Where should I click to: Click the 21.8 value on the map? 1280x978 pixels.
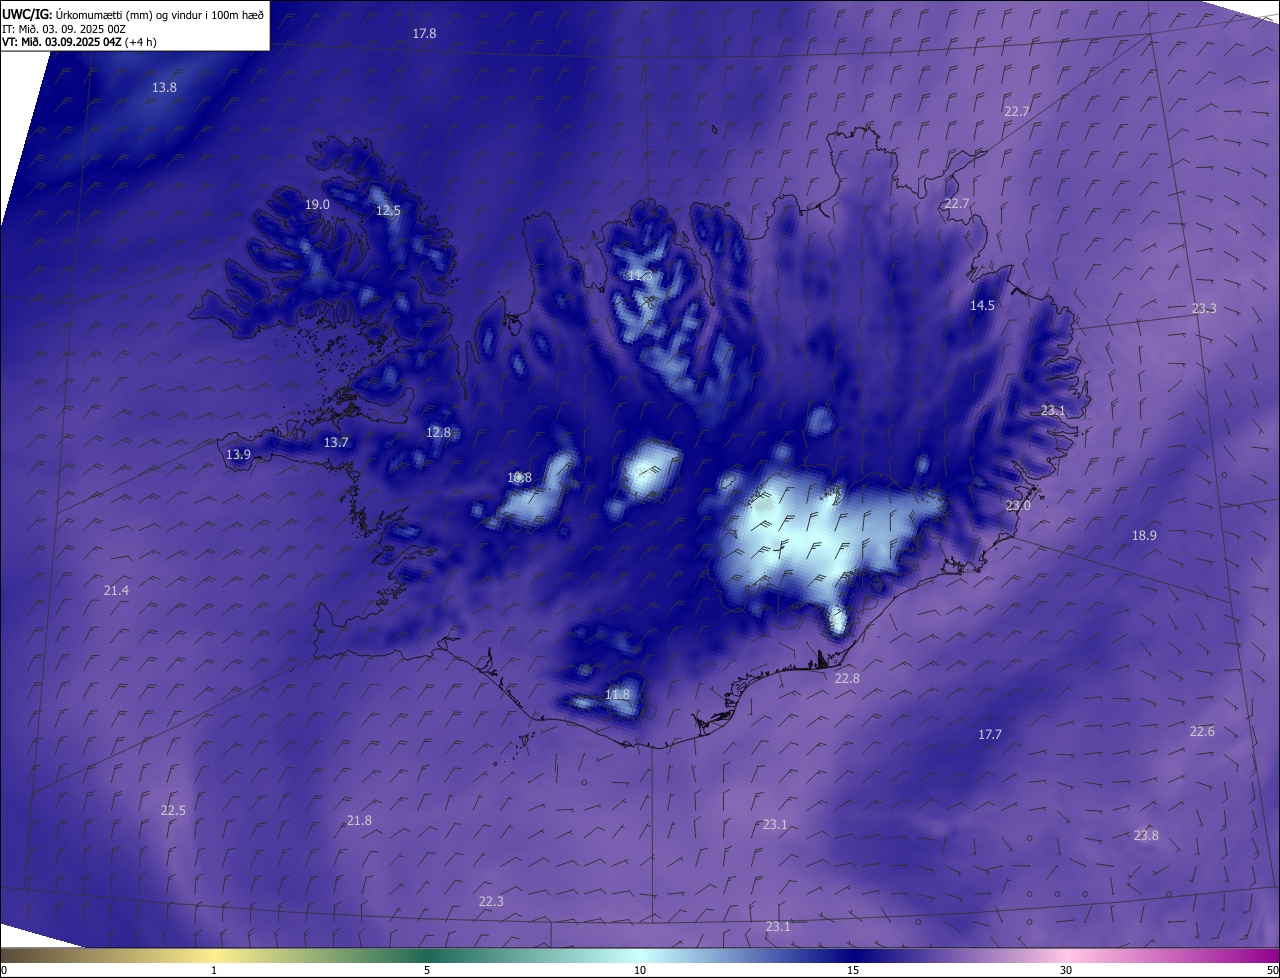tap(359, 821)
